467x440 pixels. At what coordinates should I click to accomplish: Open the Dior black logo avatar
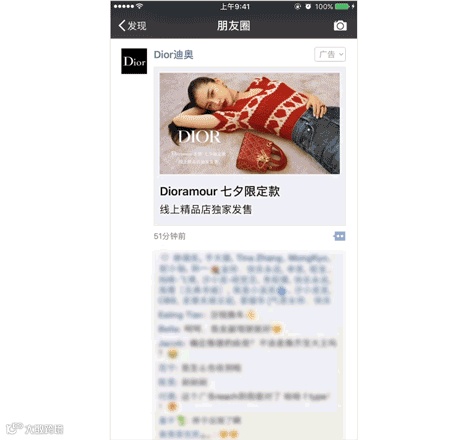tap(134, 61)
